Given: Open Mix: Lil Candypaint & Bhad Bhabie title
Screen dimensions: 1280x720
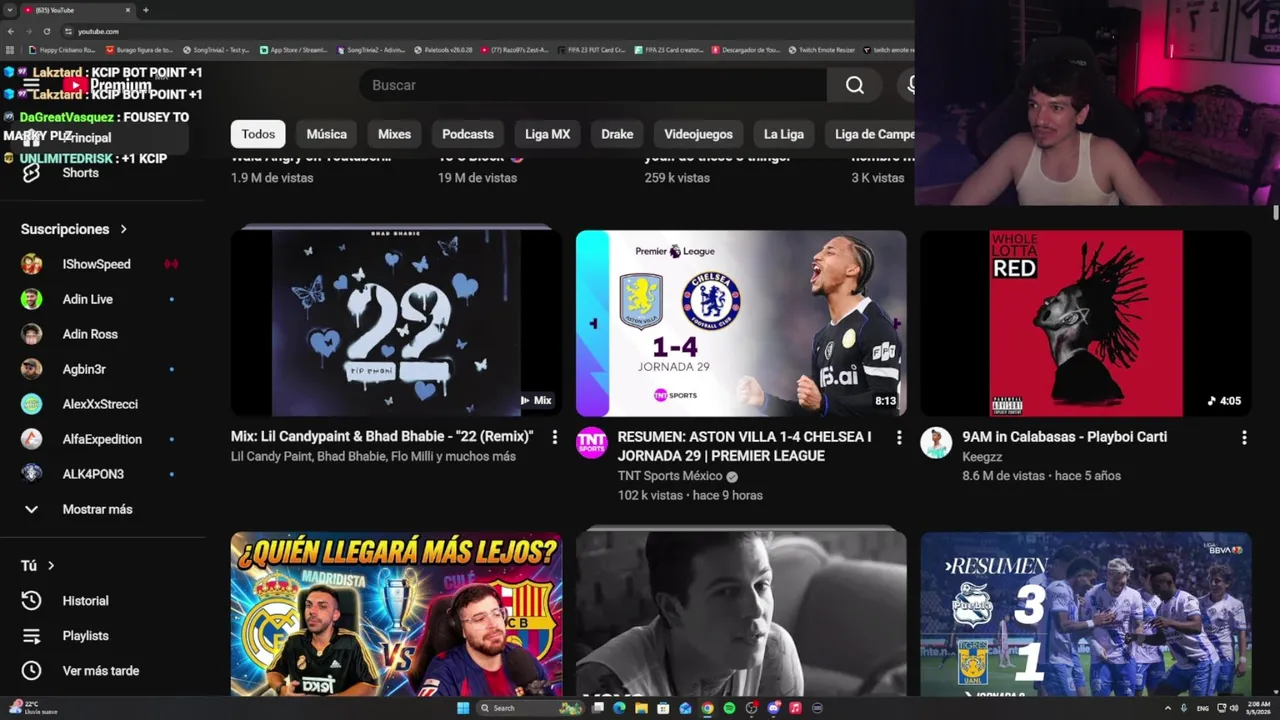Looking at the screenshot, I should tap(382, 437).
